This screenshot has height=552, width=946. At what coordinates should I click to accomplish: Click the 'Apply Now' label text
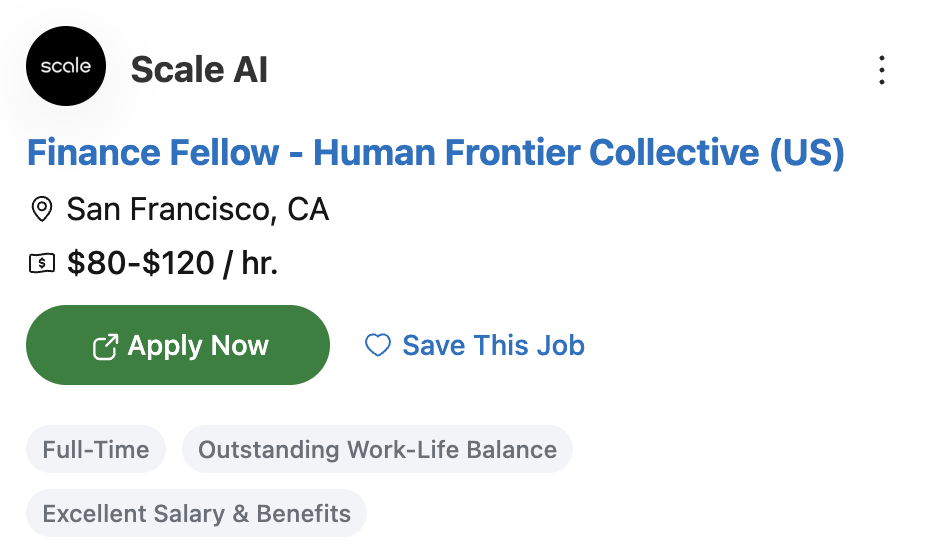(198, 346)
